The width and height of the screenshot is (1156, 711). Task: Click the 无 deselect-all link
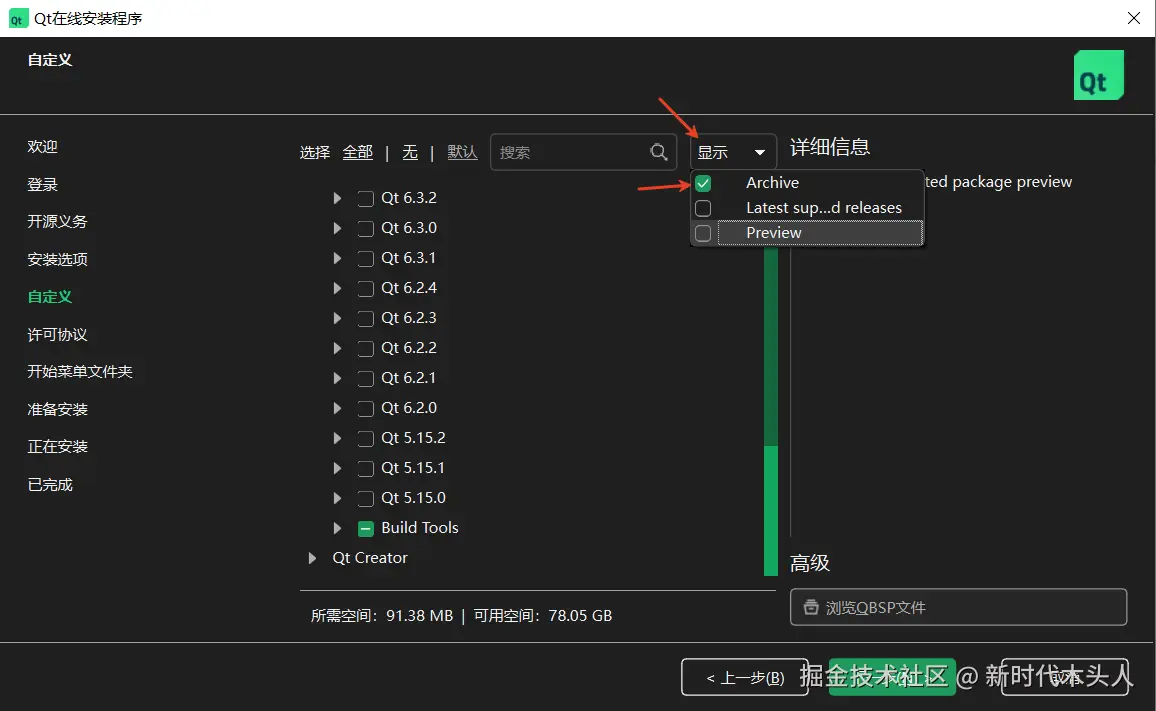[410, 152]
